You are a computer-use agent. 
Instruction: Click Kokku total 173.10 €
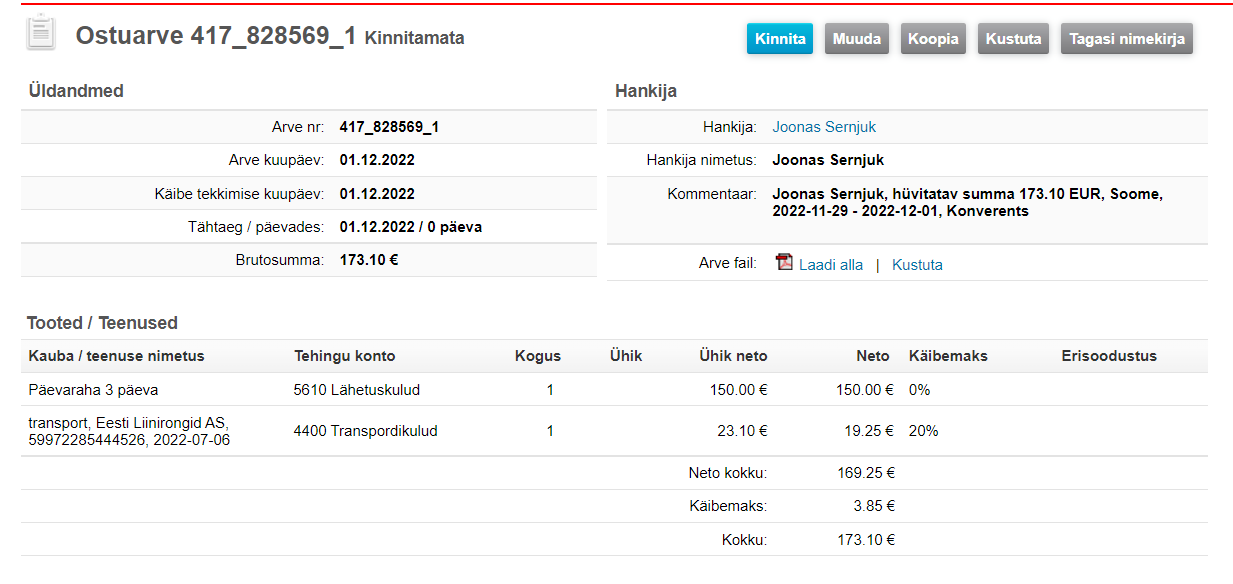pyautogui.click(x=866, y=540)
